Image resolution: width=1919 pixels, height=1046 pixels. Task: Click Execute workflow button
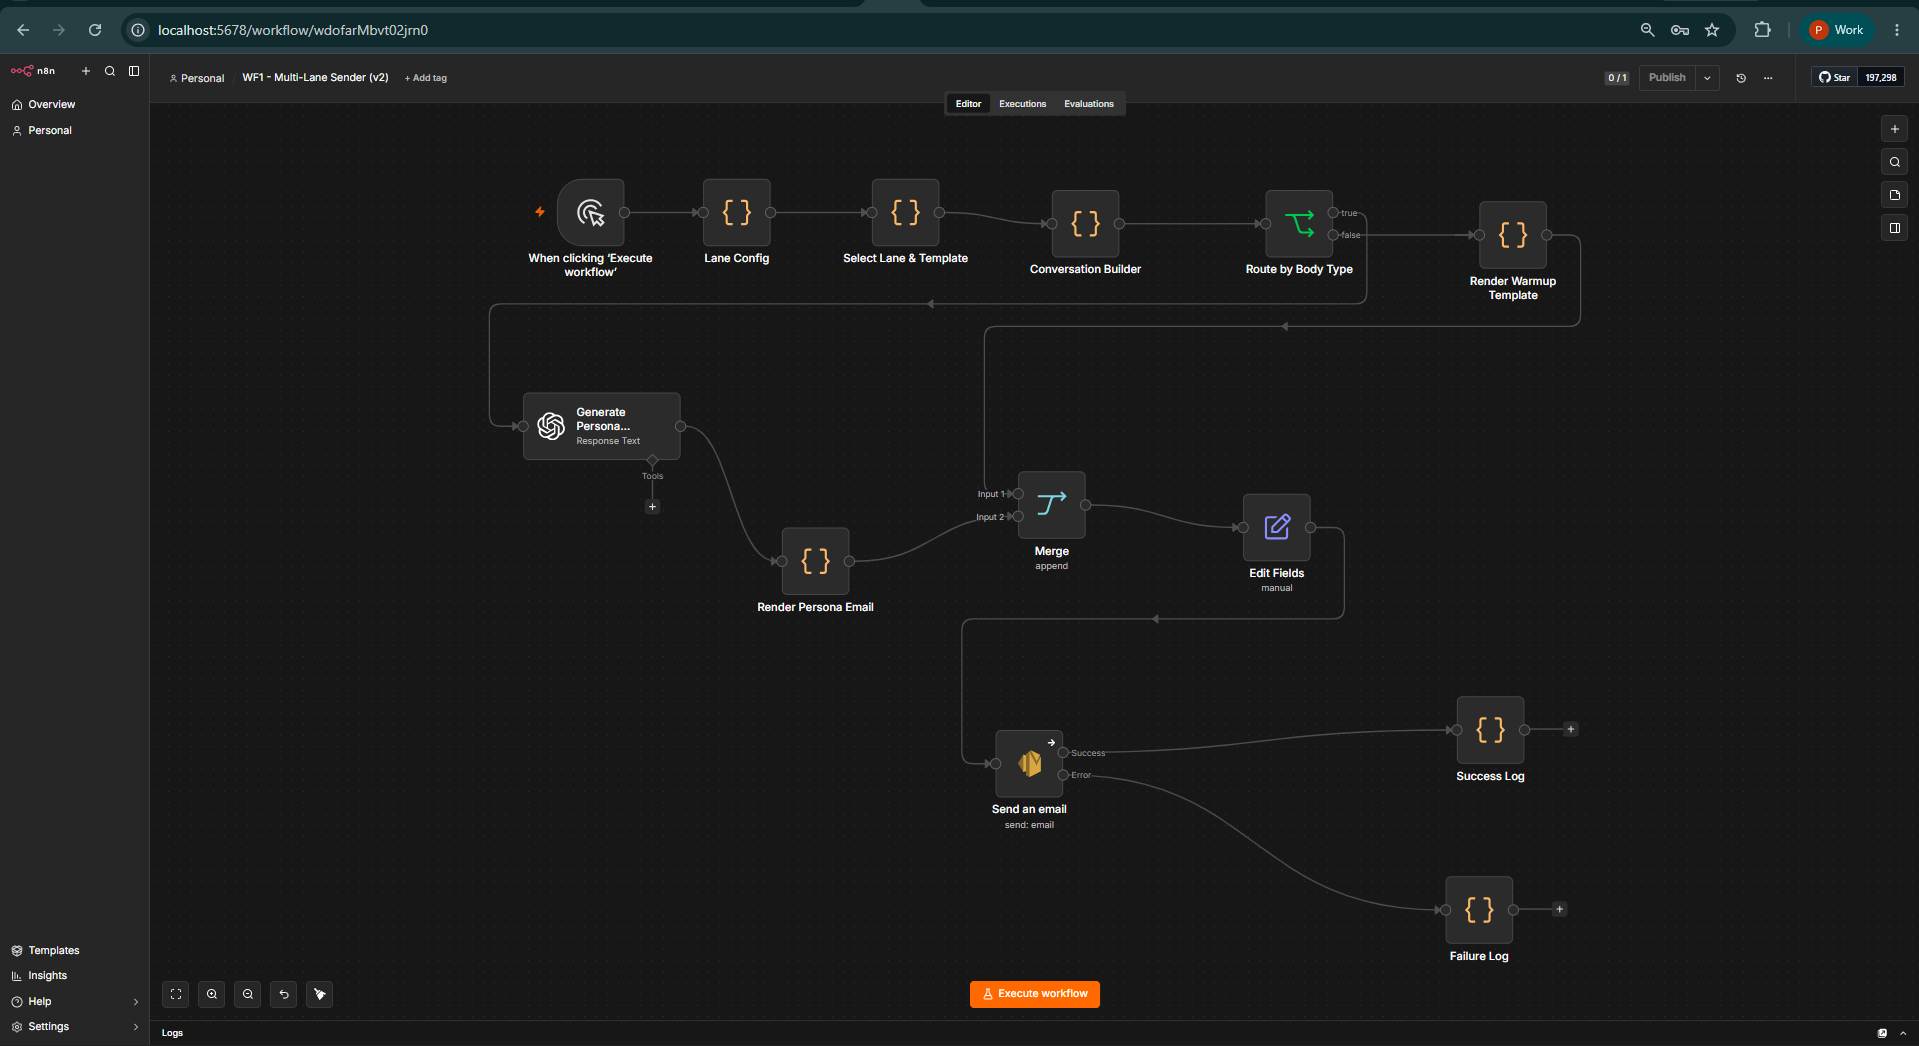1035,994
